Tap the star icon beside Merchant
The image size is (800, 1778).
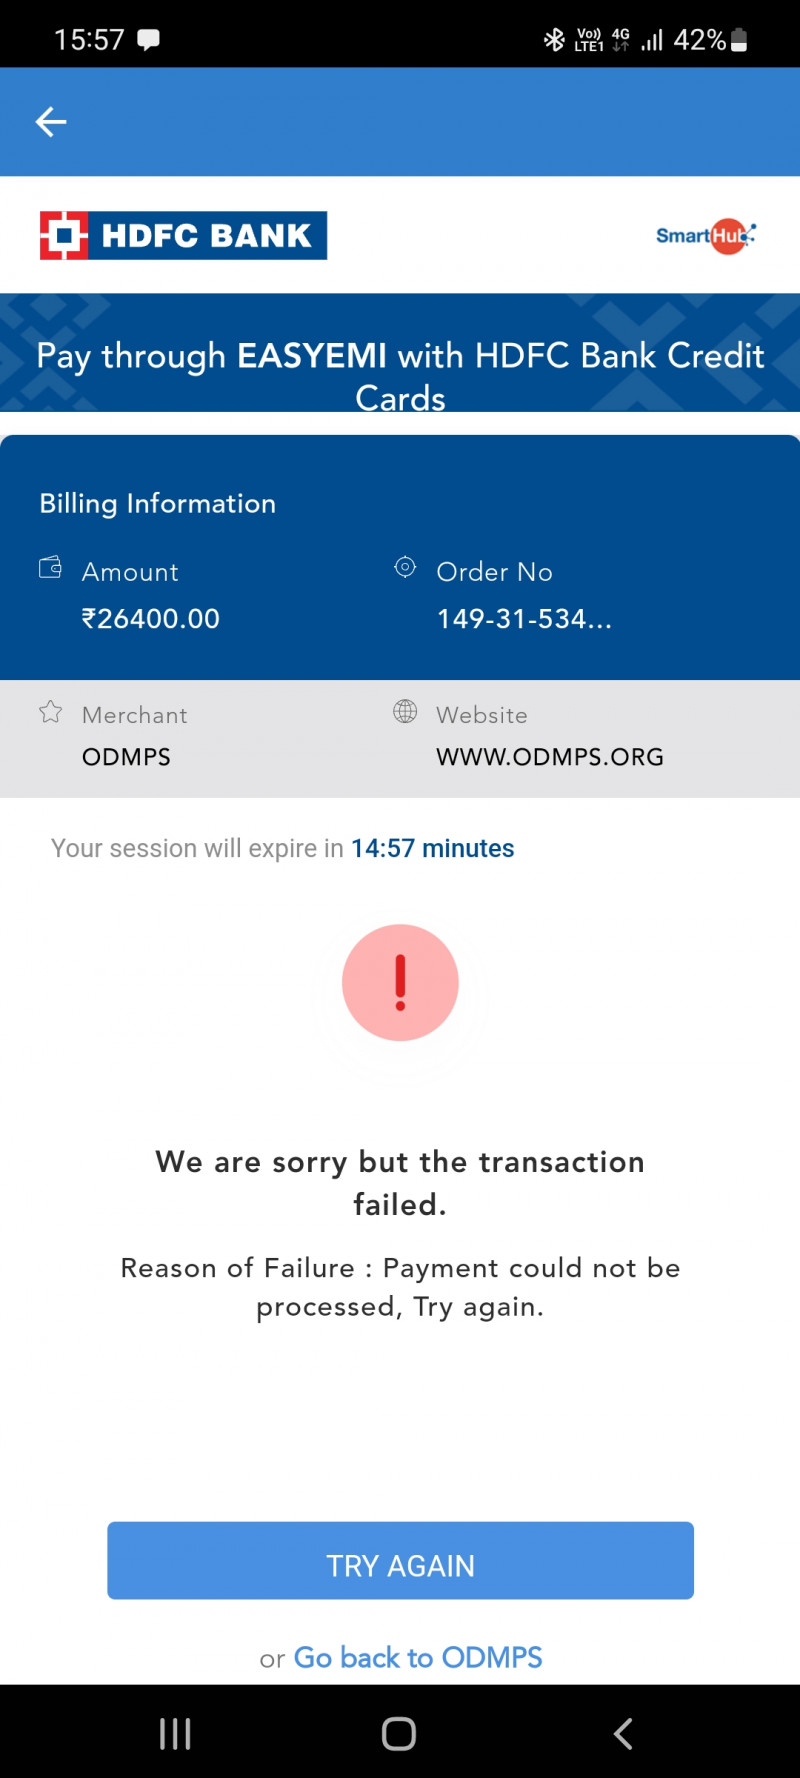click(50, 712)
